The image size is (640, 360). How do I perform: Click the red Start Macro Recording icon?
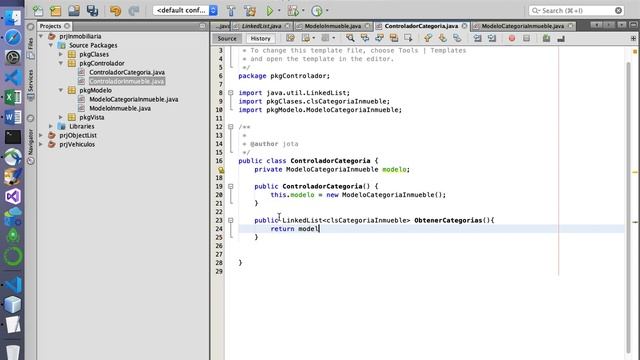[512, 38]
